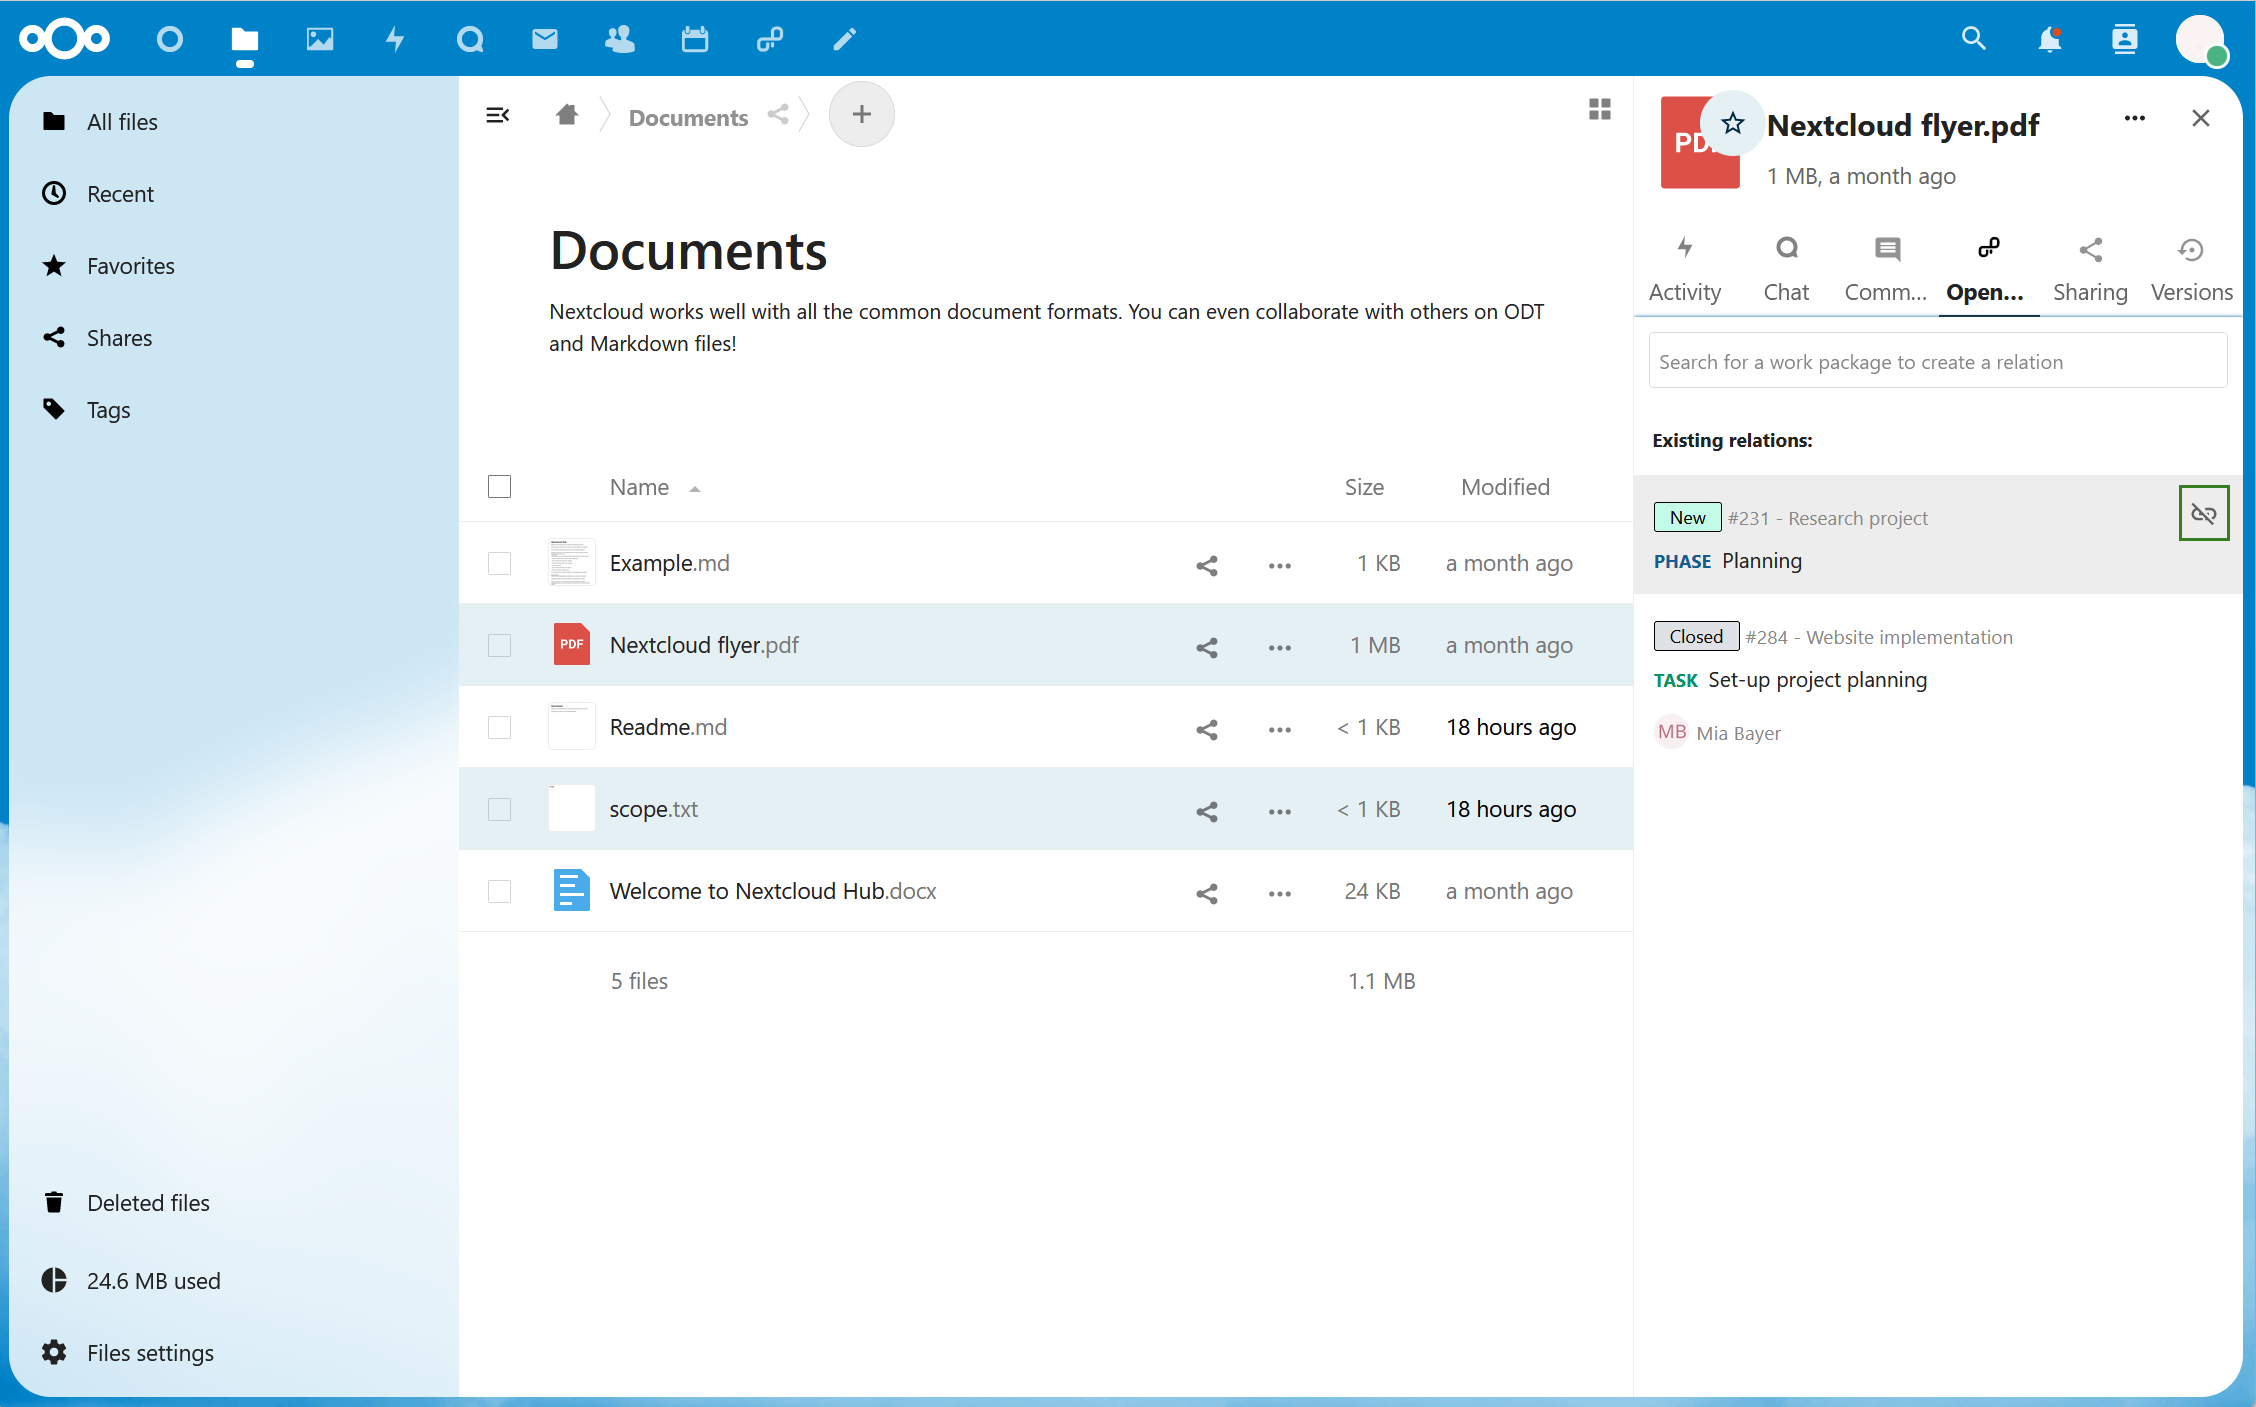
Task: Switch files view to grid layout
Action: click(1599, 109)
